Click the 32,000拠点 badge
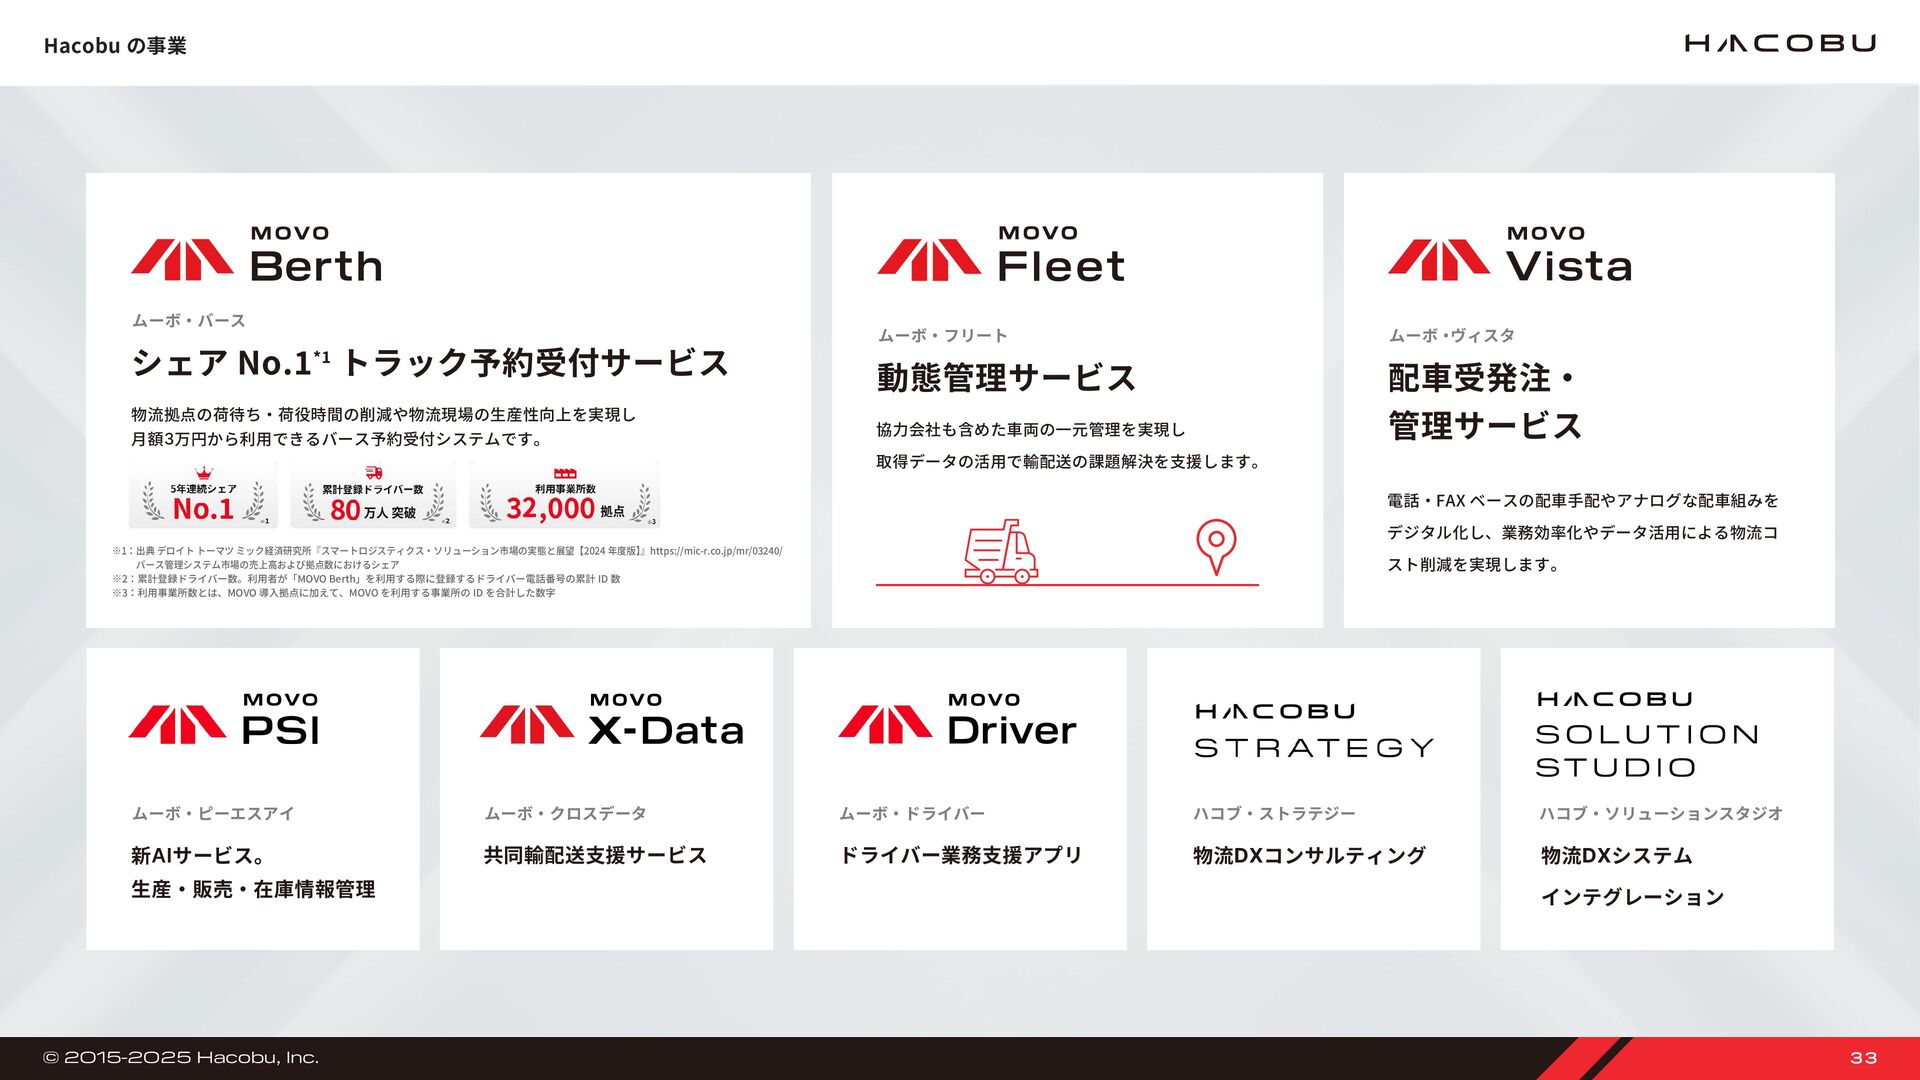 coord(564,496)
